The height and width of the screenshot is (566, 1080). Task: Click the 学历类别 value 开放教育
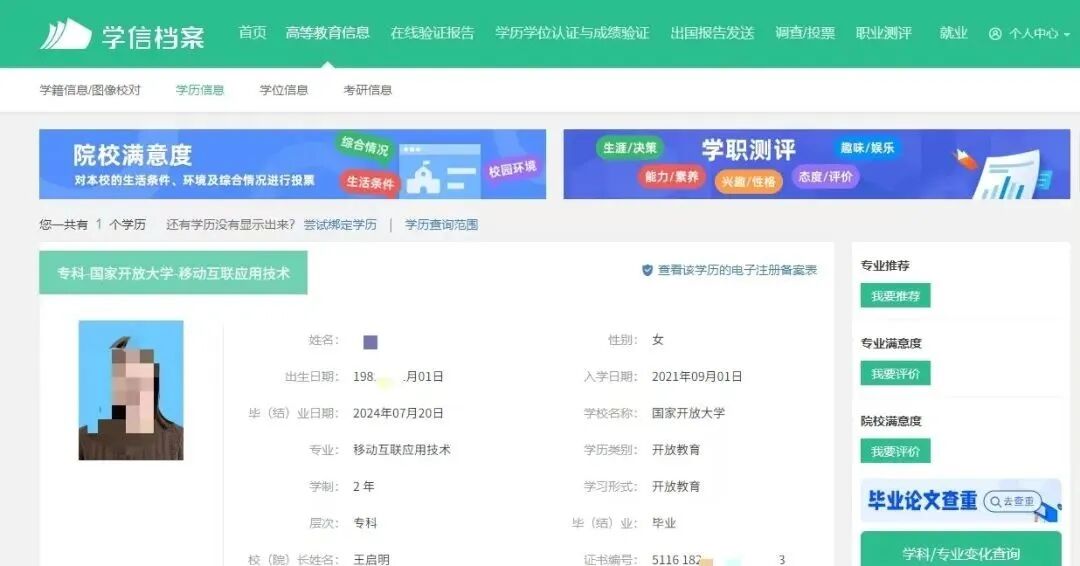(676, 450)
